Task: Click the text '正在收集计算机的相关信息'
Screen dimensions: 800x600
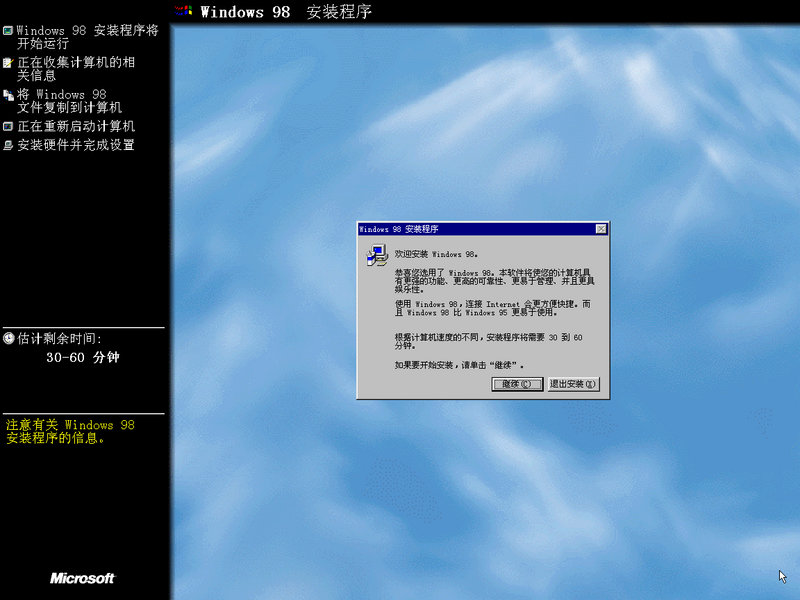Action: coord(76,69)
